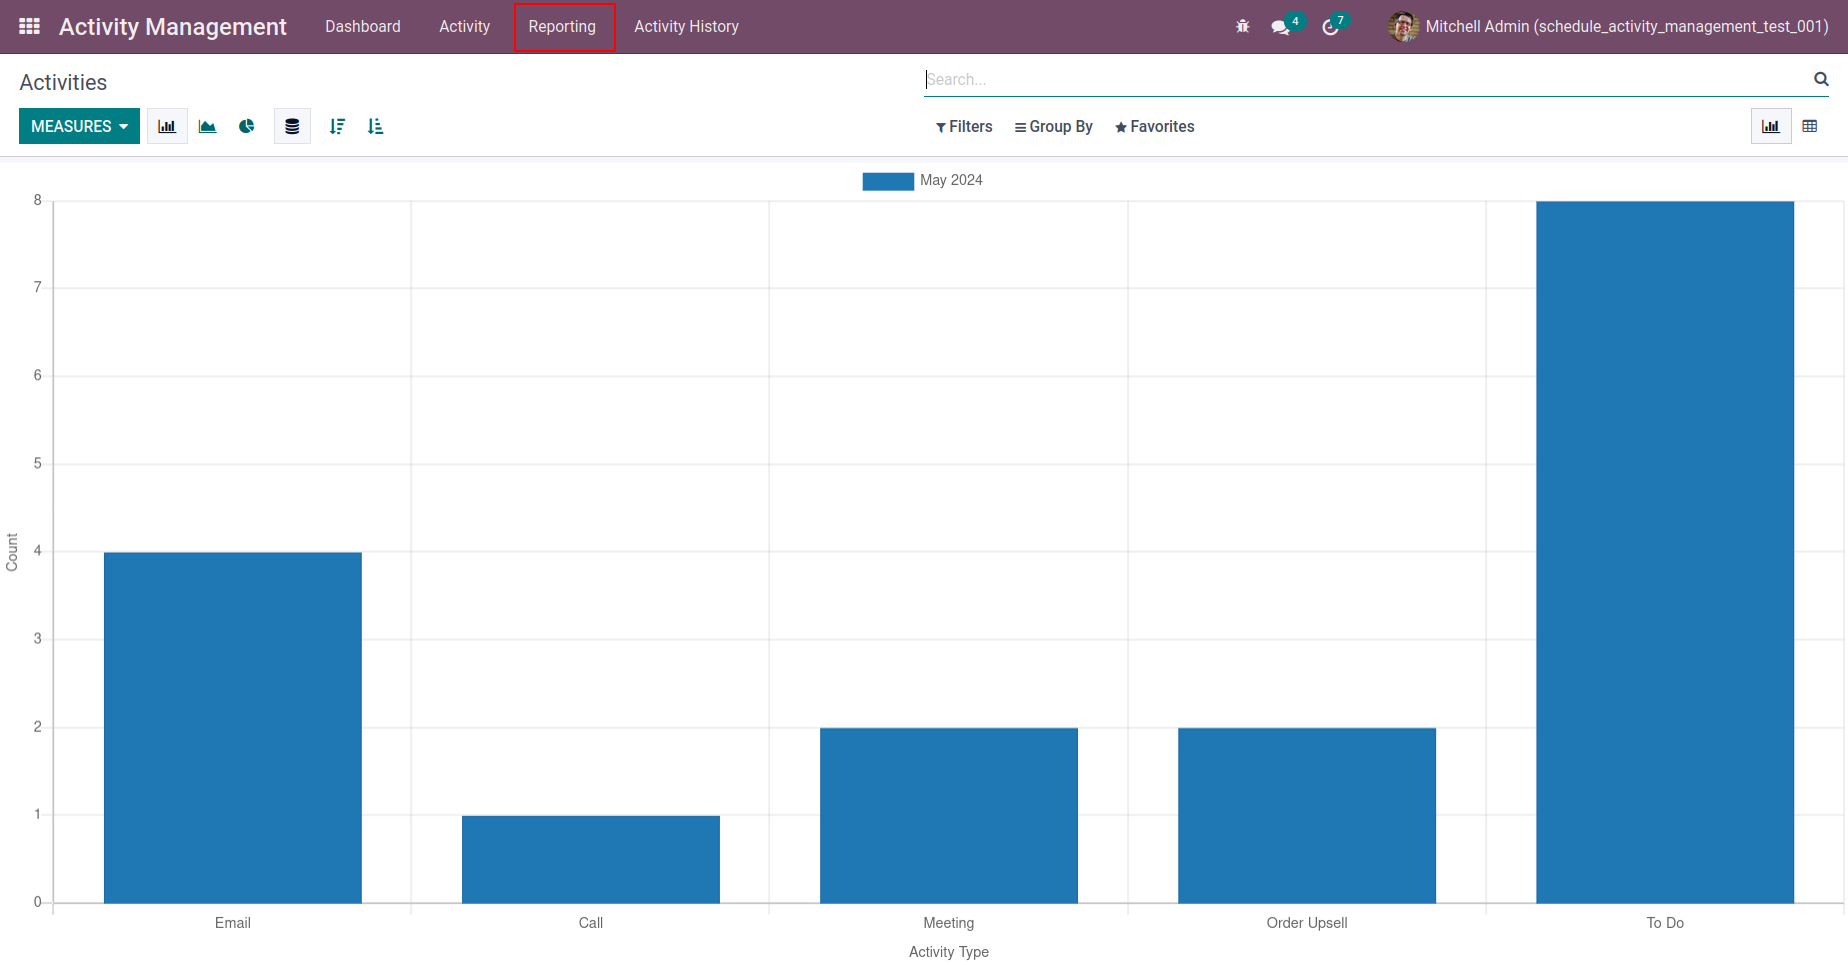Open the Dashboard menu
Screen dimensions: 1848x965
tap(362, 27)
